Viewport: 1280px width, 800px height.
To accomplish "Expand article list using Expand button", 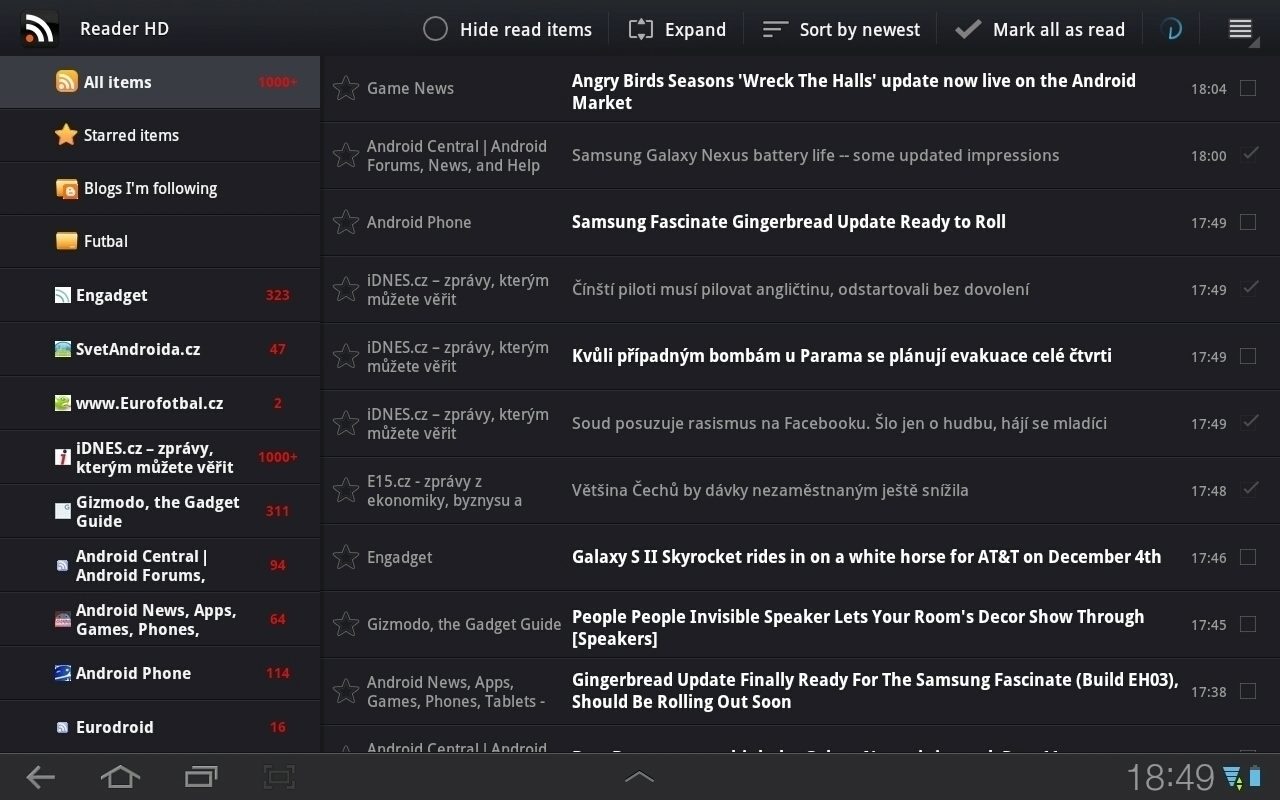I will click(x=676, y=29).
